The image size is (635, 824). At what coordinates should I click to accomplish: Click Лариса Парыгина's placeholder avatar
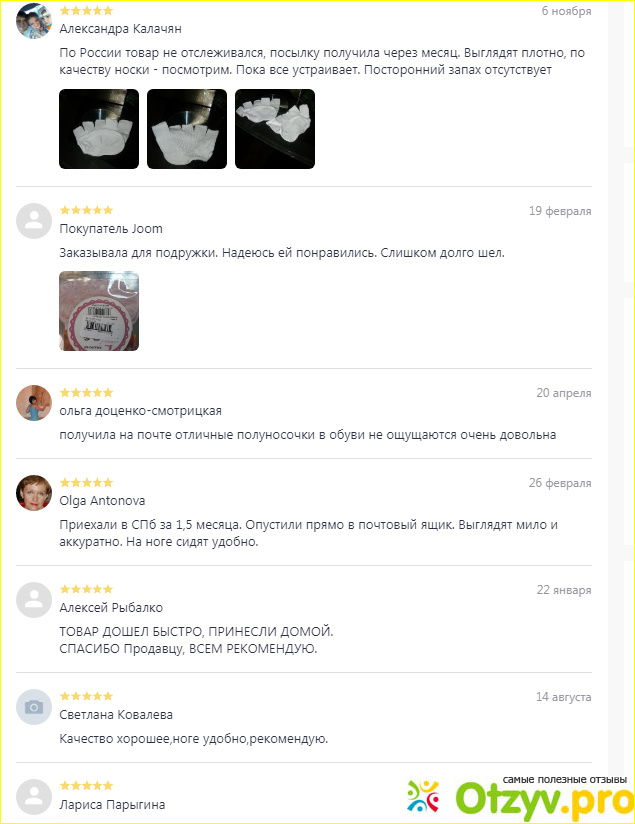coord(34,797)
